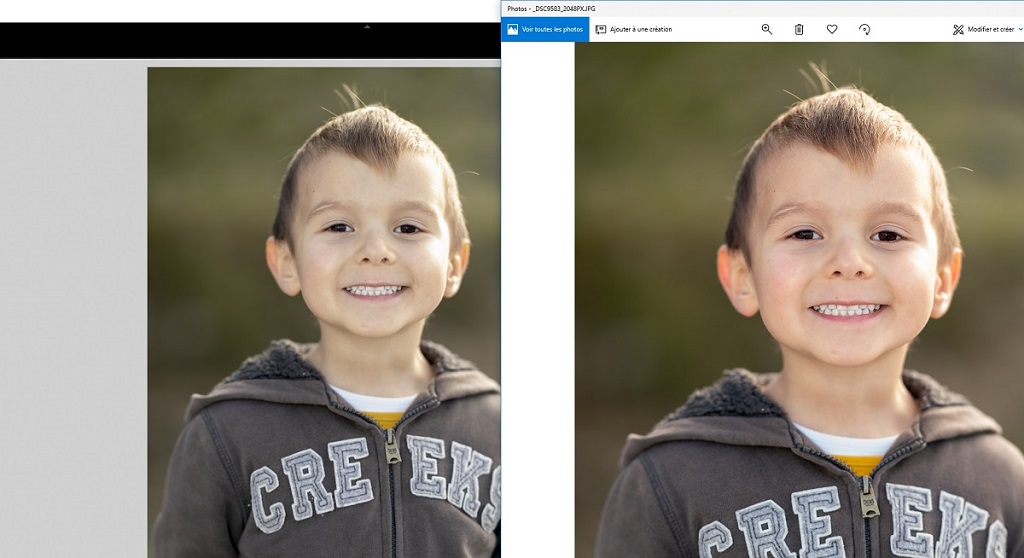The width and height of the screenshot is (1024, 558).
Task: Expand the 'Modifier et créer' dropdown
Action: [x=987, y=29]
